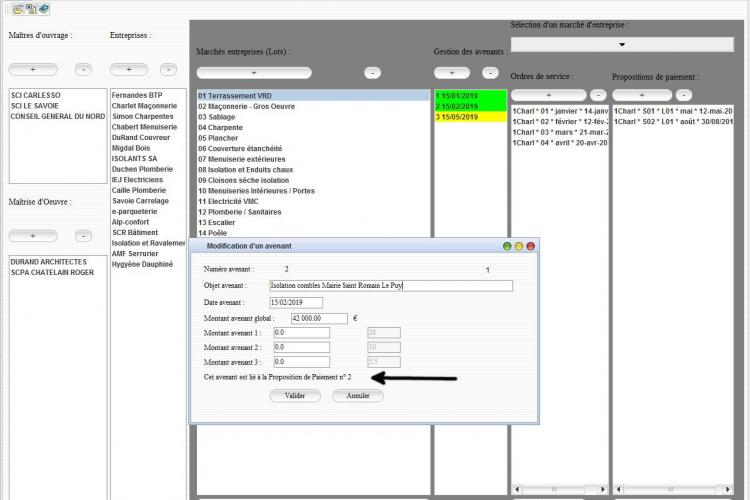The width and height of the screenshot is (750, 500).
Task: Select lot 06 Couverture étanchéité
Action: tap(314, 148)
